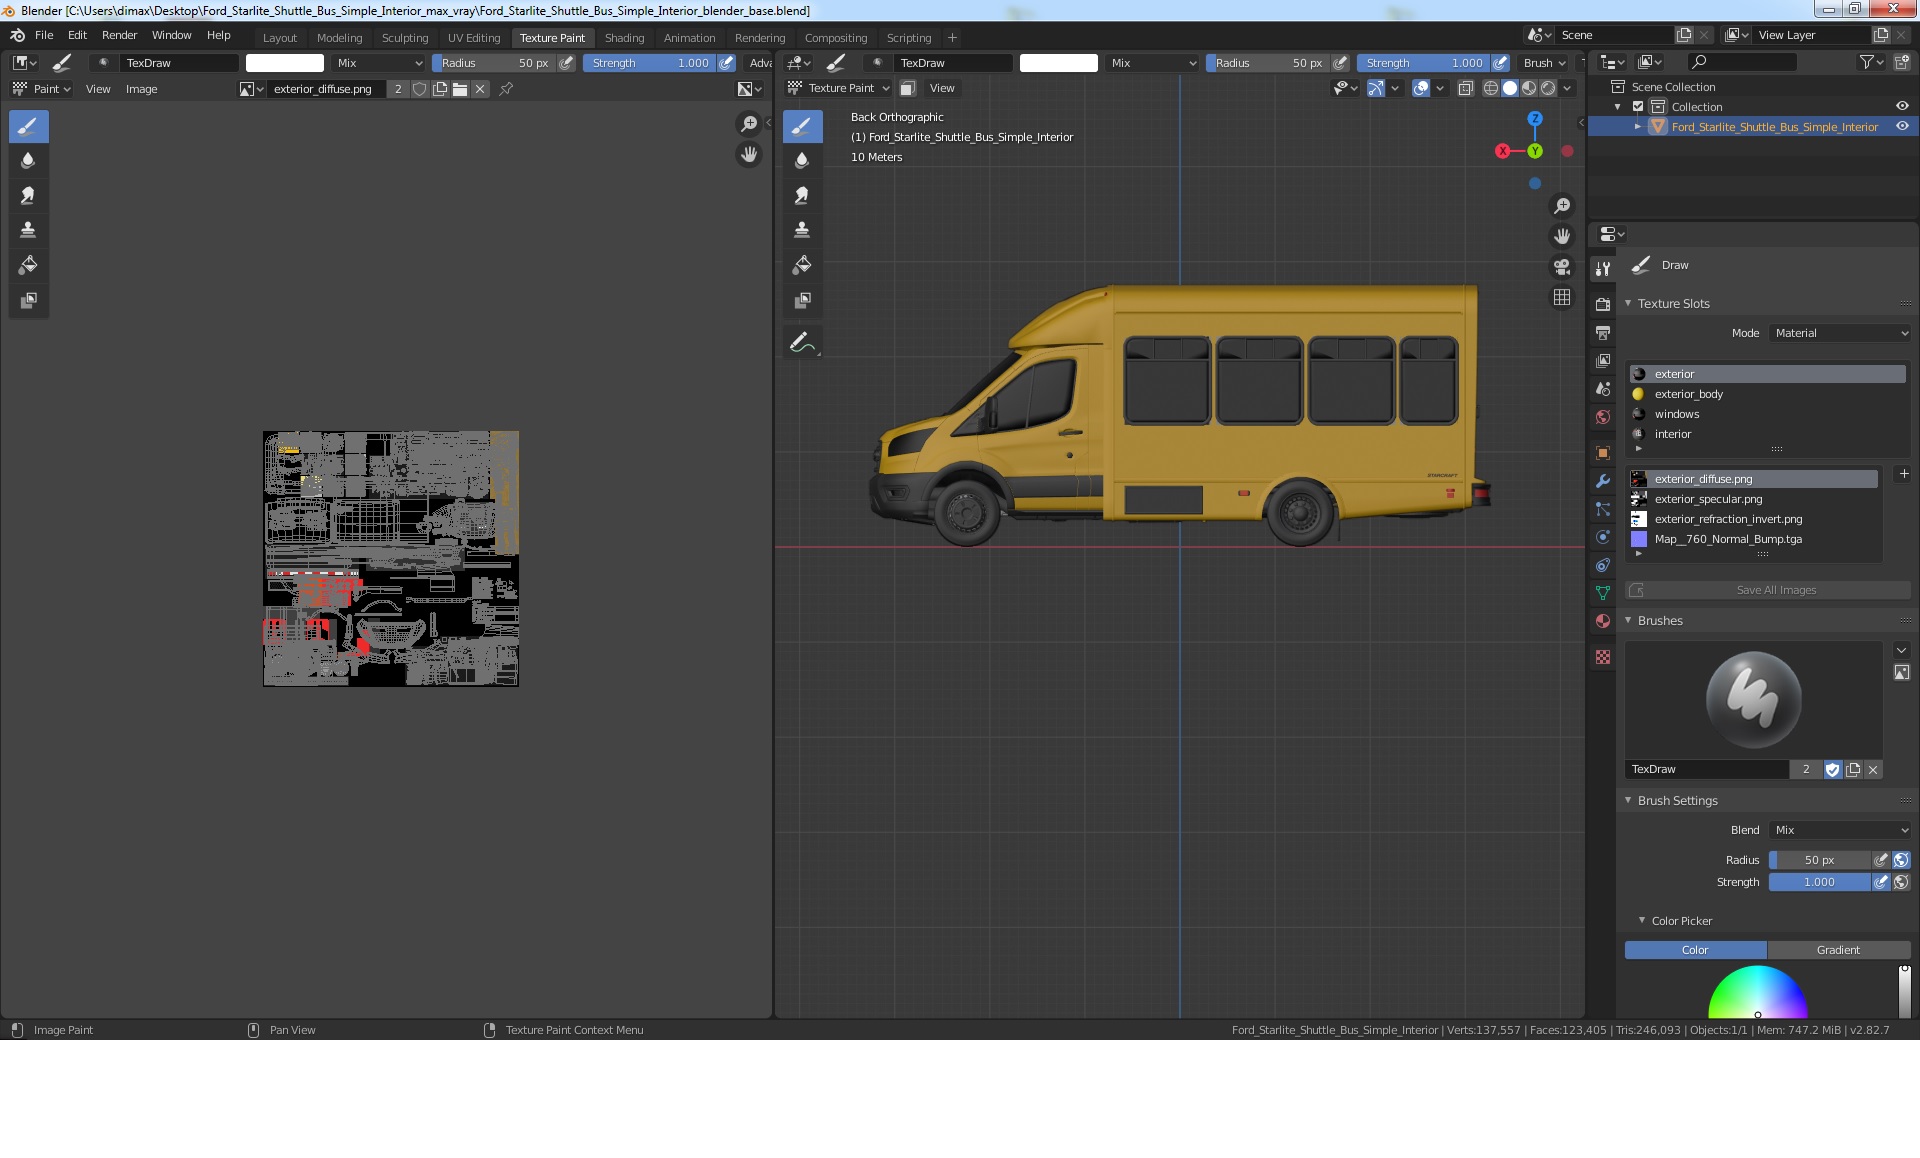Select the Clone tool in 3D viewport toolbar
The height and width of the screenshot is (1158, 1920).
pos(802,230)
